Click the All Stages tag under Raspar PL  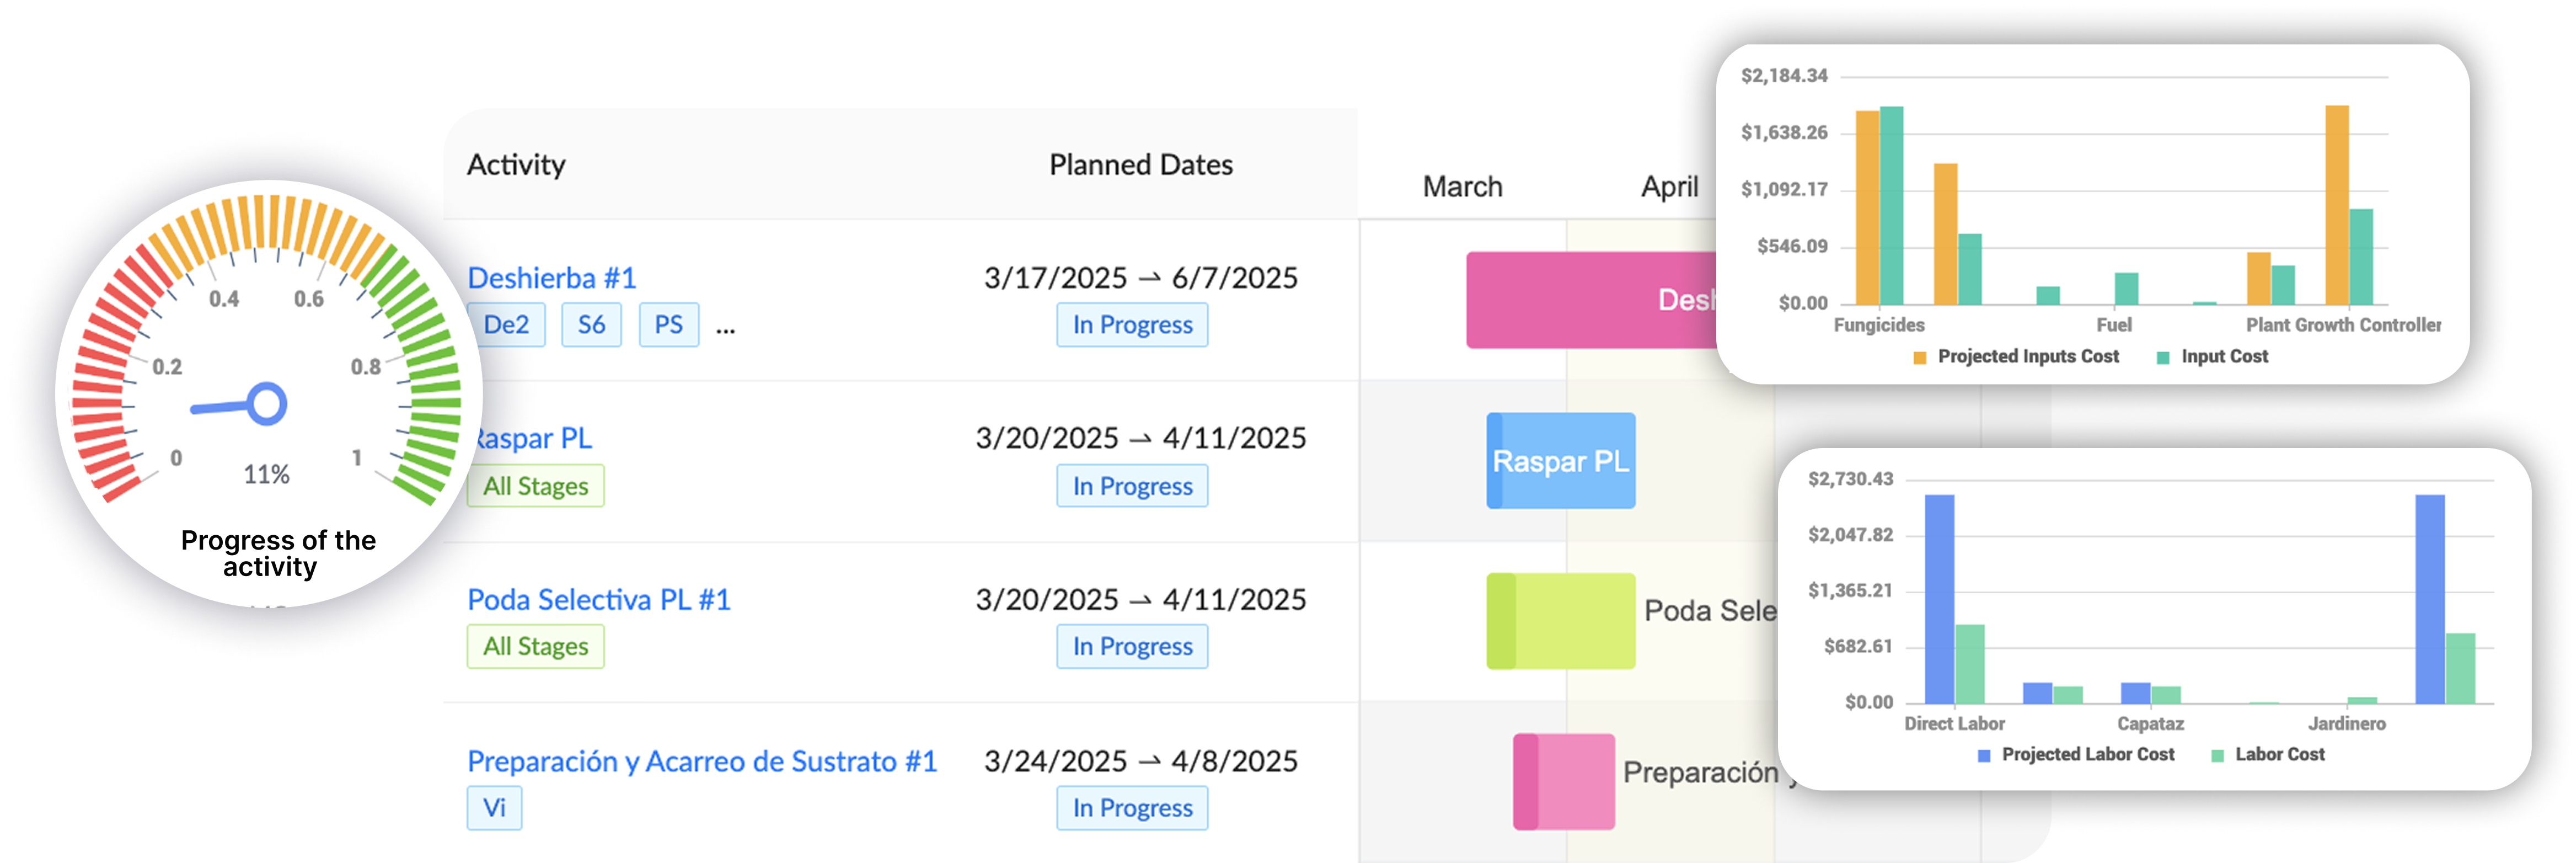point(536,486)
